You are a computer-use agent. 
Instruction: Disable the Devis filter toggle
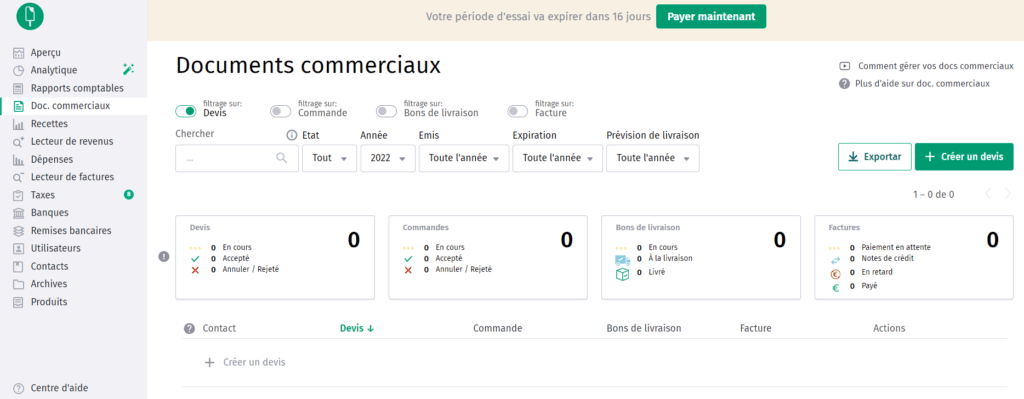point(186,112)
